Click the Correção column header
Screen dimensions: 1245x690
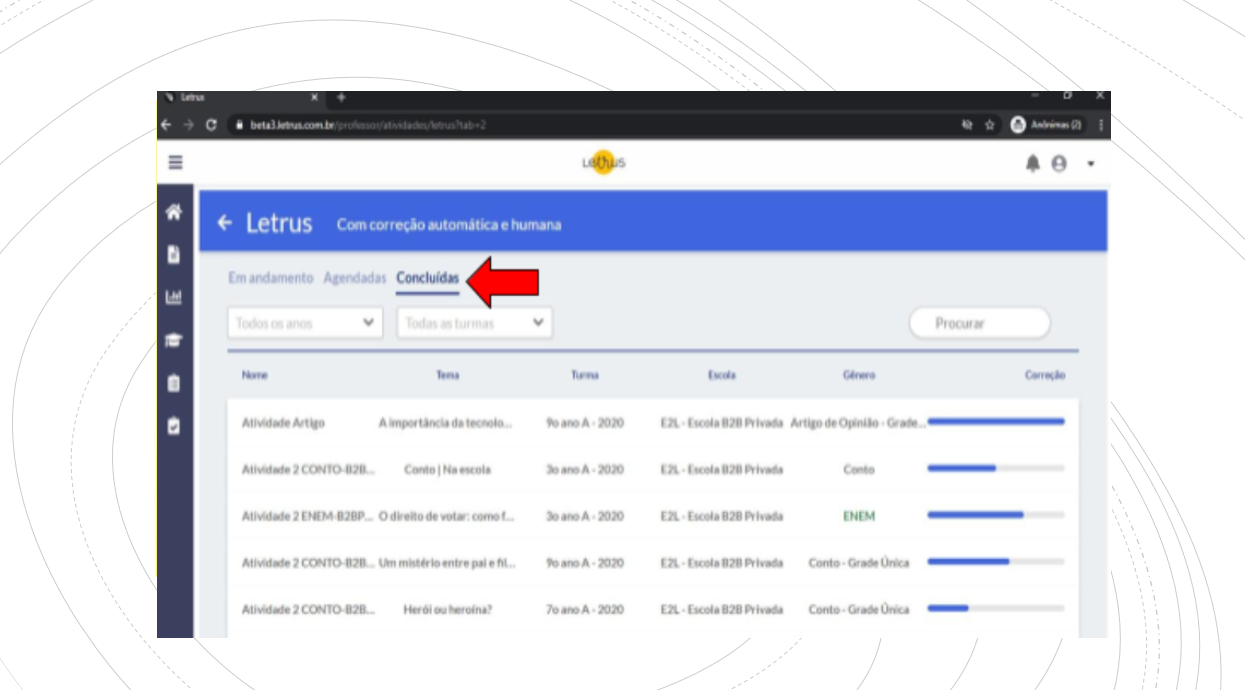point(1045,375)
